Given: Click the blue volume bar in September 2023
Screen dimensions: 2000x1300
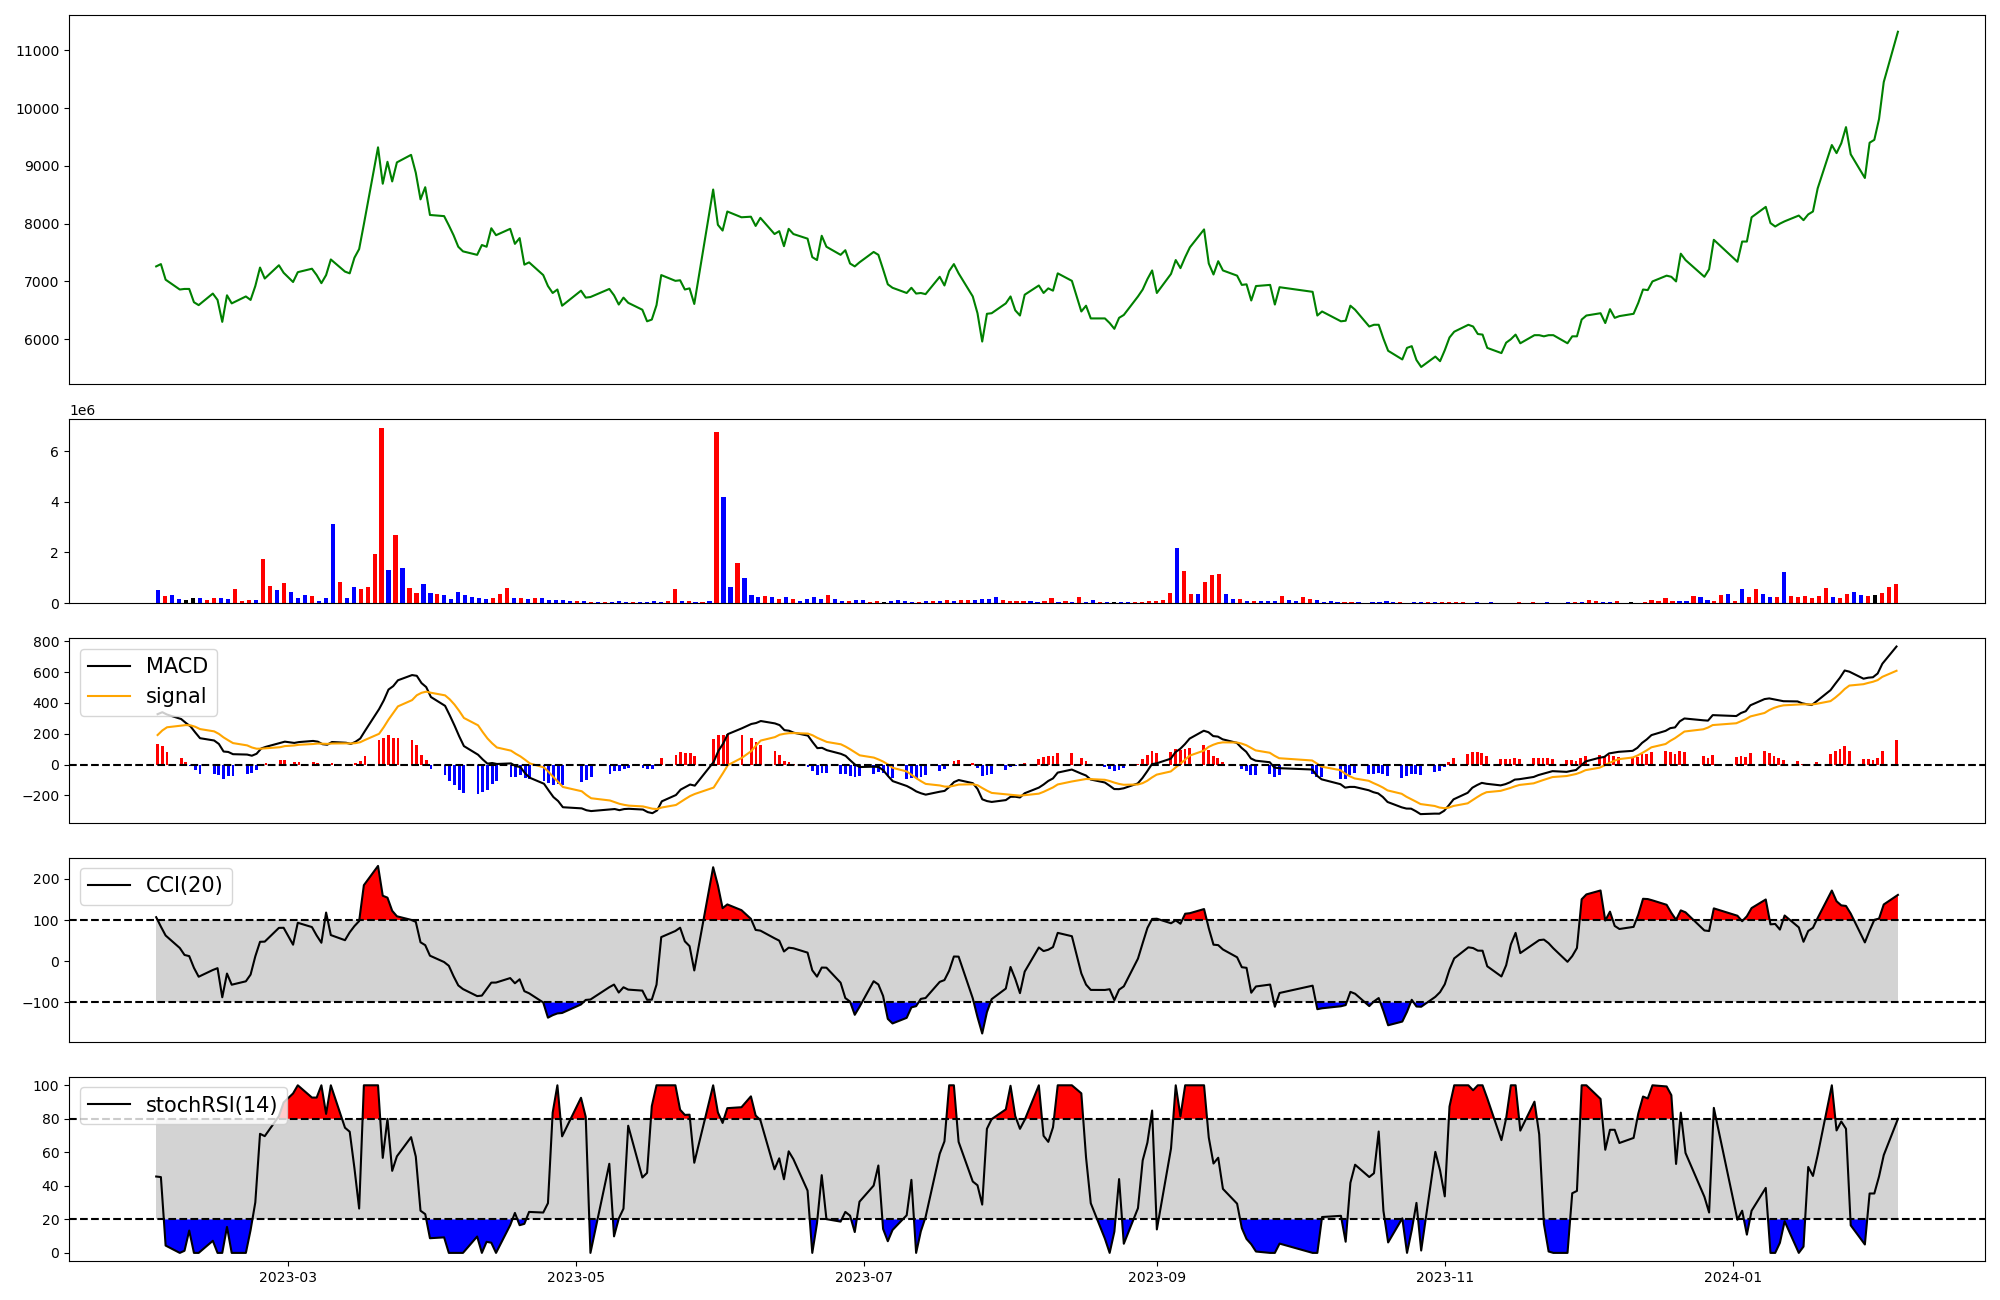Looking at the screenshot, I should tap(1177, 575).
